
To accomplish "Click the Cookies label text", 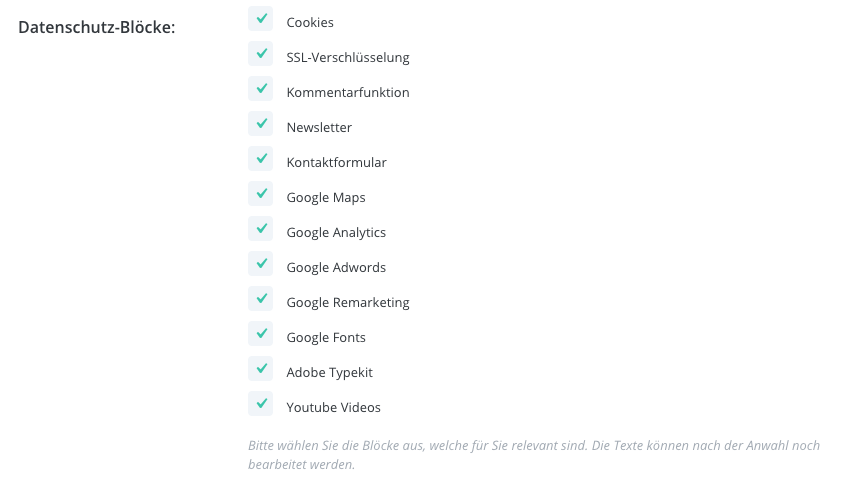I will [310, 22].
